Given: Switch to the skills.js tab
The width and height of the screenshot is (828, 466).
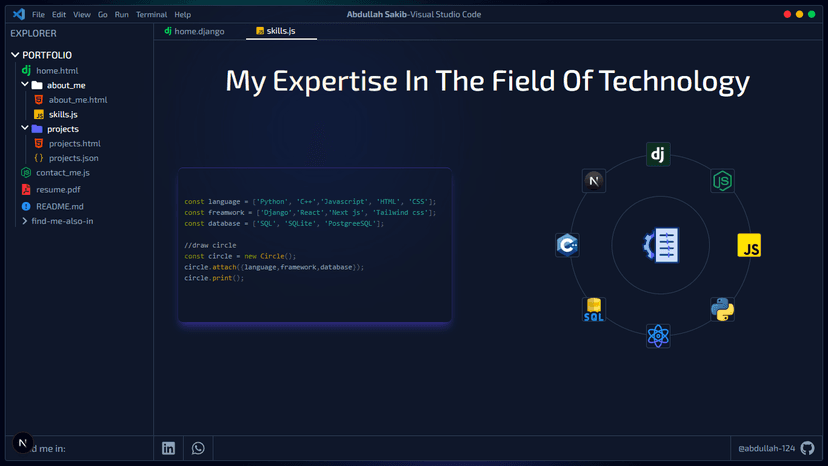Looking at the screenshot, I should (x=281, y=31).
